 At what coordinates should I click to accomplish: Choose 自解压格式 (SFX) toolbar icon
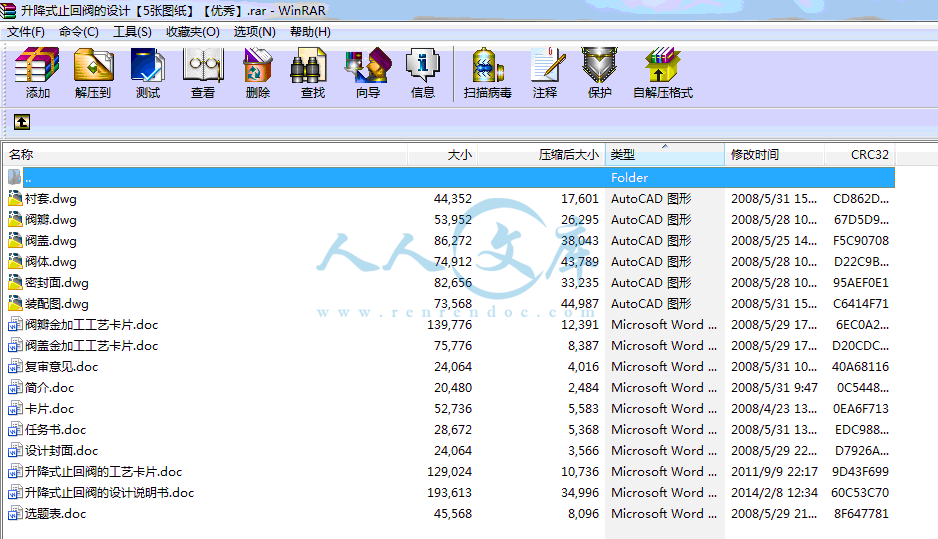[663, 65]
